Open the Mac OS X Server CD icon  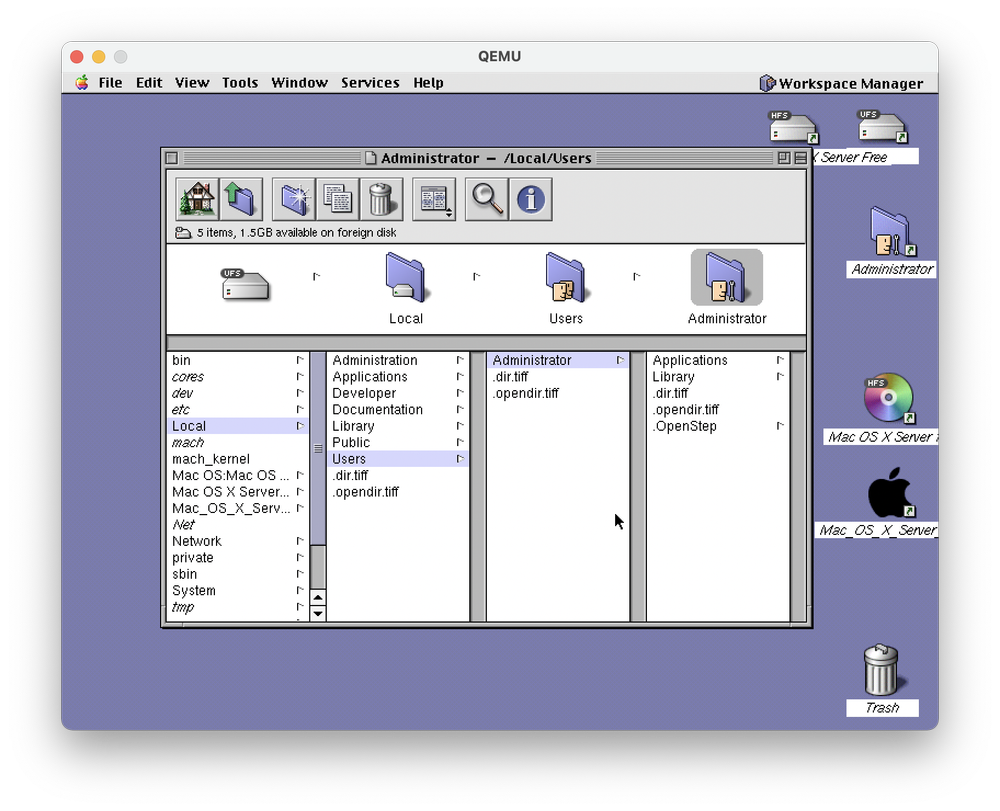coord(889,398)
